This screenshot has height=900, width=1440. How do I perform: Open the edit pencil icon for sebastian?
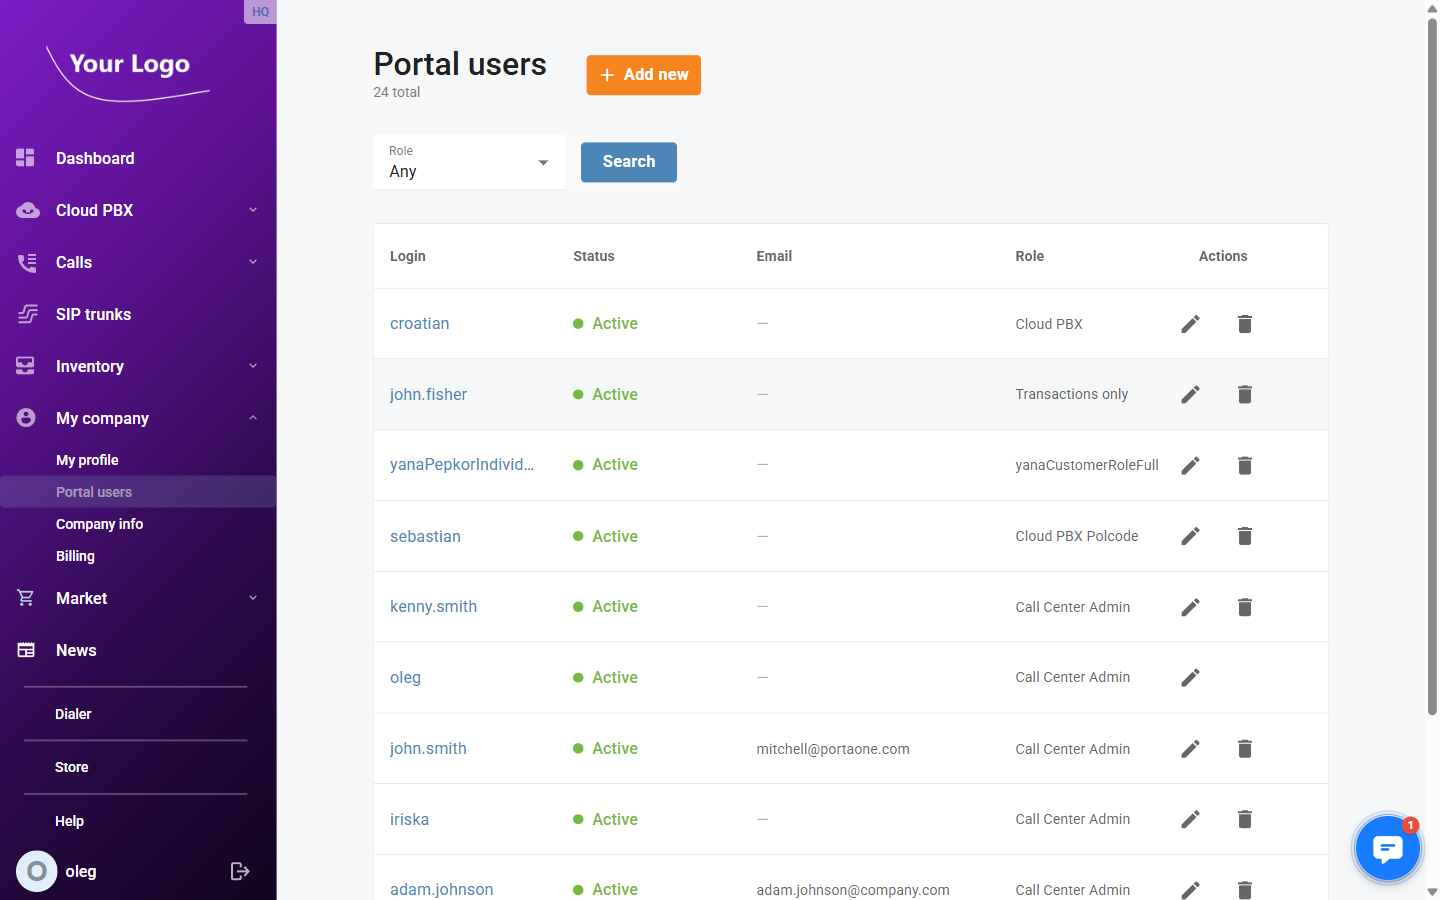tap(1190, 536)
